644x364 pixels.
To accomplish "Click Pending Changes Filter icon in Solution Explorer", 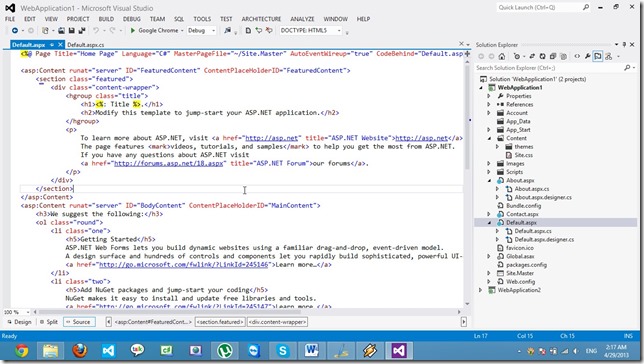I will 517,56.
